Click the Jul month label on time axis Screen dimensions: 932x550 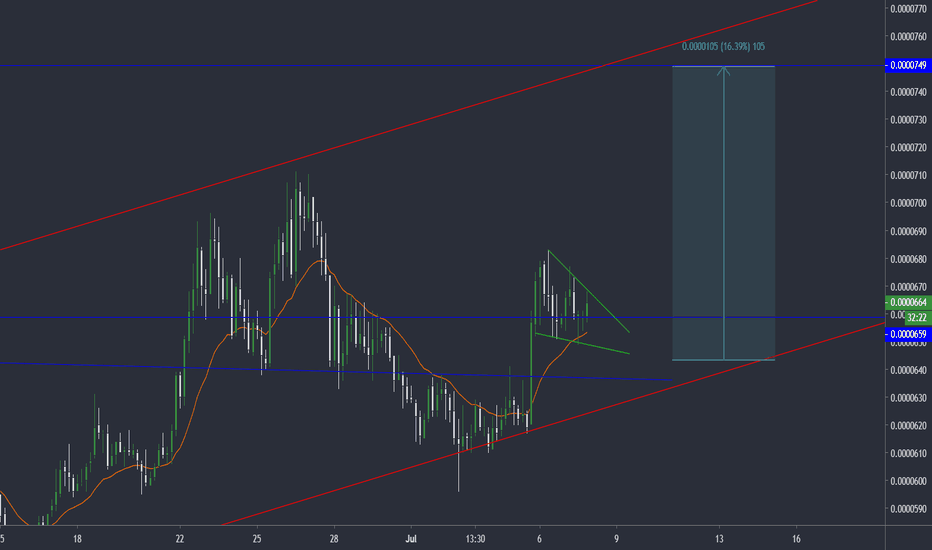[411, 539]
